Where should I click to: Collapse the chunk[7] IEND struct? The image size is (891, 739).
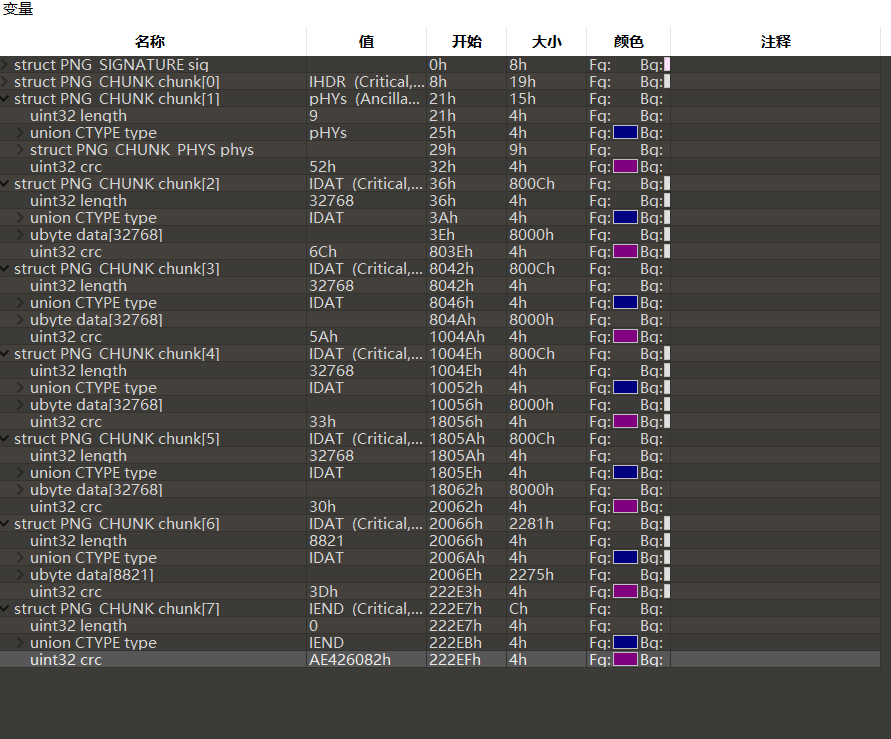pos(5,609)
